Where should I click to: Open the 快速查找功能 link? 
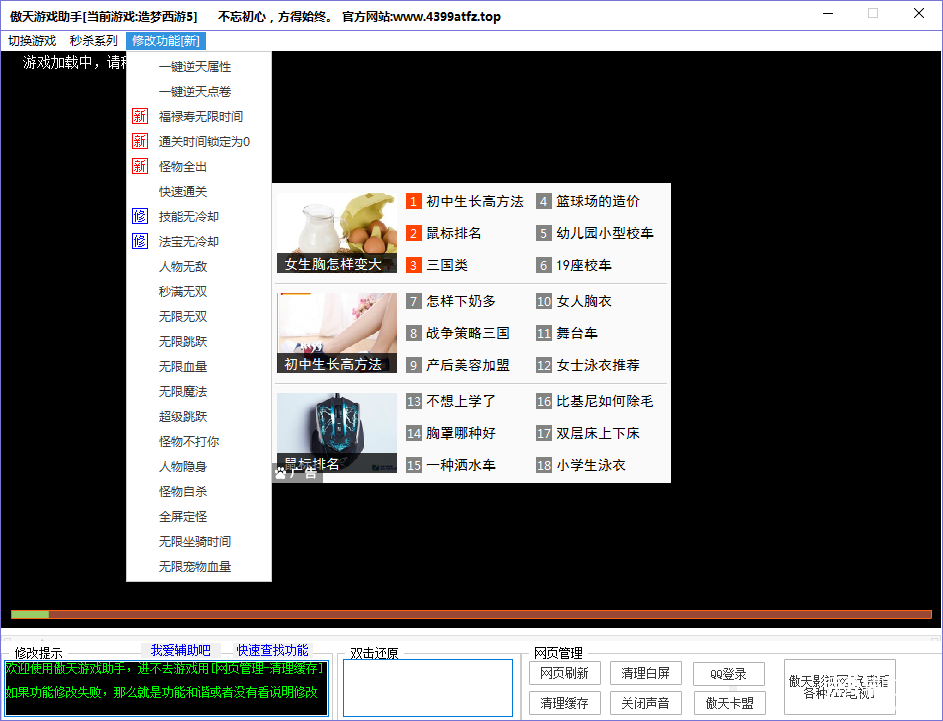272,650
